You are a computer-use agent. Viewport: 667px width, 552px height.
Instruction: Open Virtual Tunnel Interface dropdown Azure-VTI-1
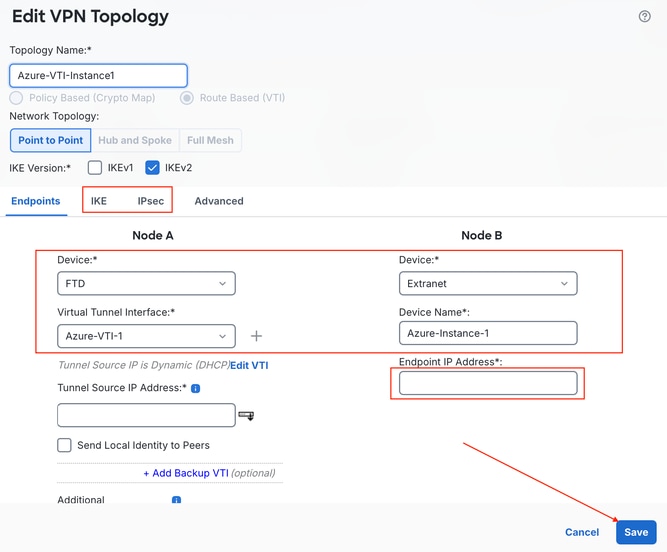tap(146, 336)
